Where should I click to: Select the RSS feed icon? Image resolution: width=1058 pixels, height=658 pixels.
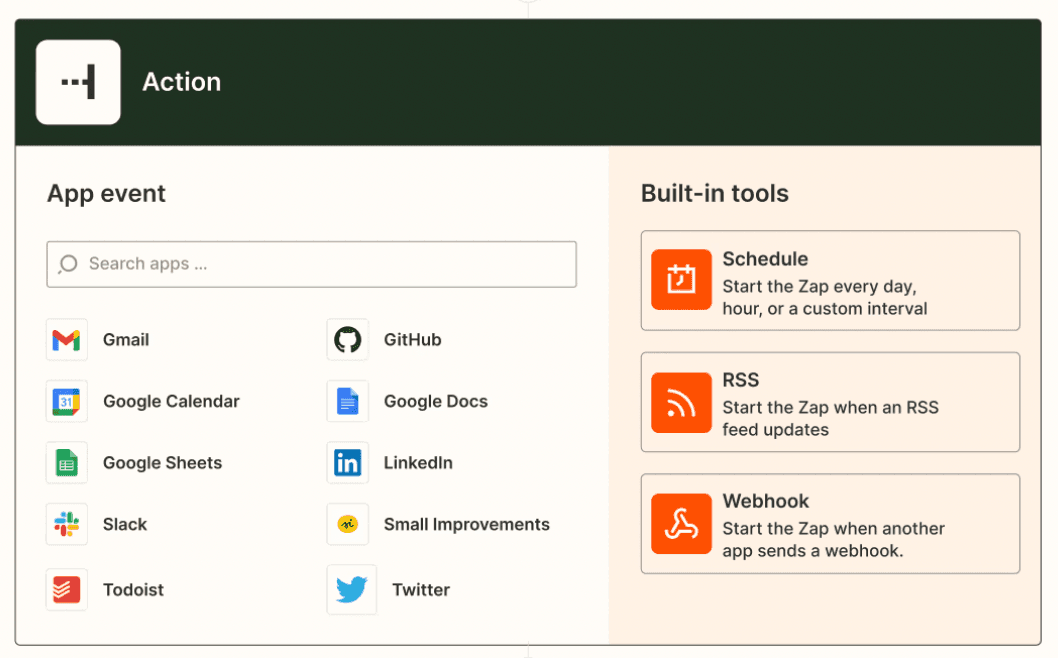[x=681, y=402]
